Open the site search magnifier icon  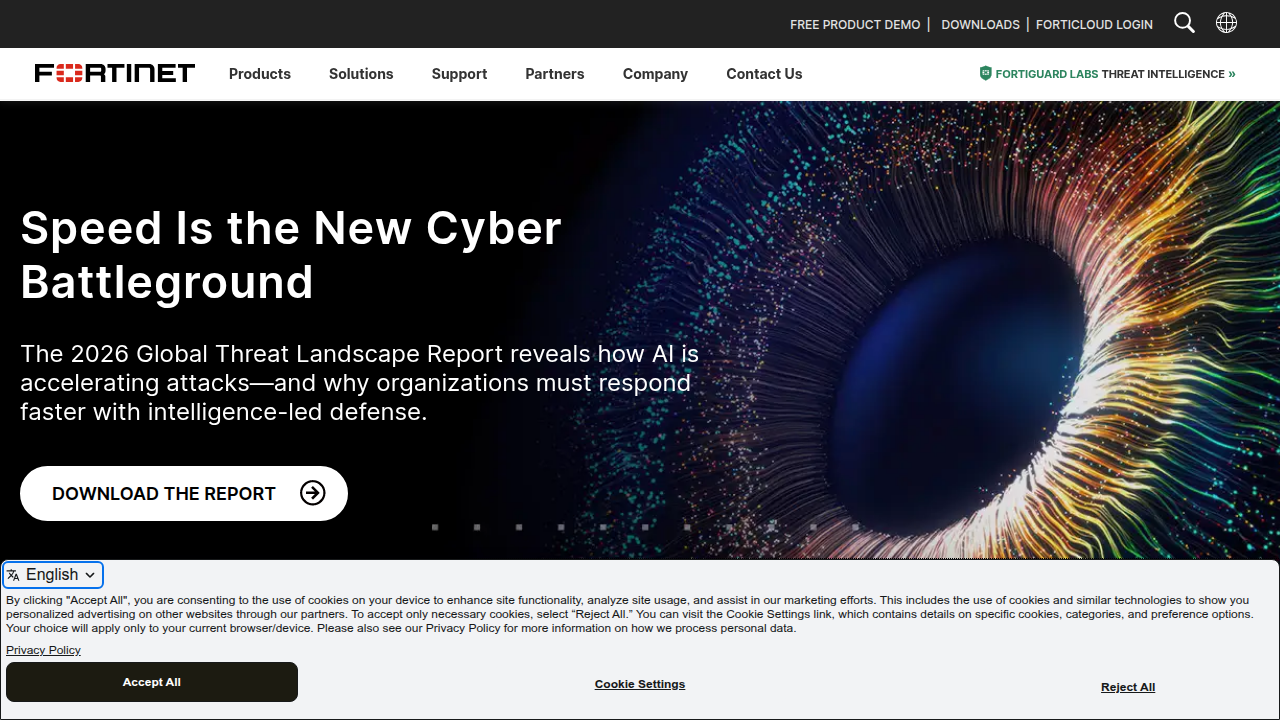(x=1184, y=23)
